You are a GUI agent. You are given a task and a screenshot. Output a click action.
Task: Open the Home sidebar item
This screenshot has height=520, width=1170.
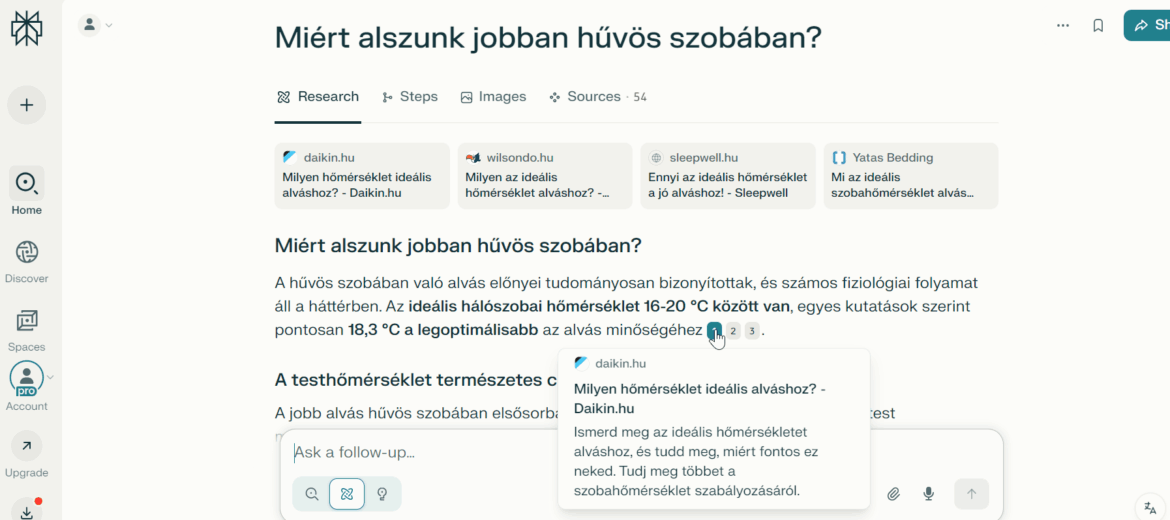(x=26, y=191)
